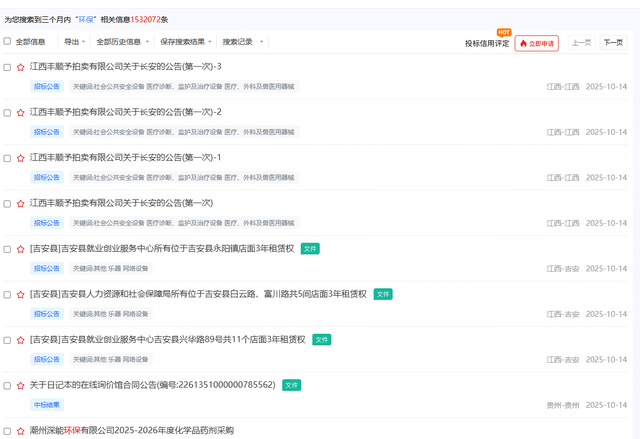Open the 保存搜索结果 dropdown
Viewport: 640px width, 439px height.
[x=186, y=42]
